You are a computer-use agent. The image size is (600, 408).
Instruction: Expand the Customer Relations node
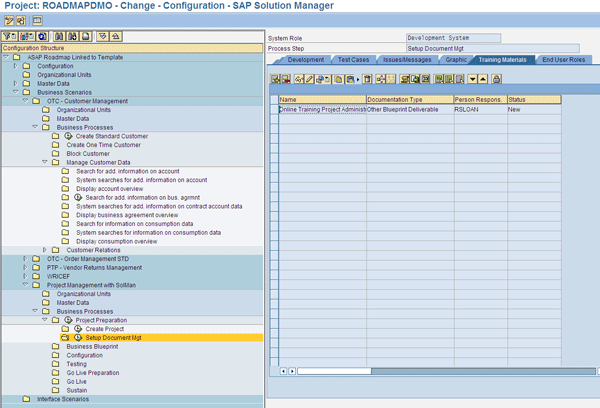pyautogui.click(x=45, y=250)
